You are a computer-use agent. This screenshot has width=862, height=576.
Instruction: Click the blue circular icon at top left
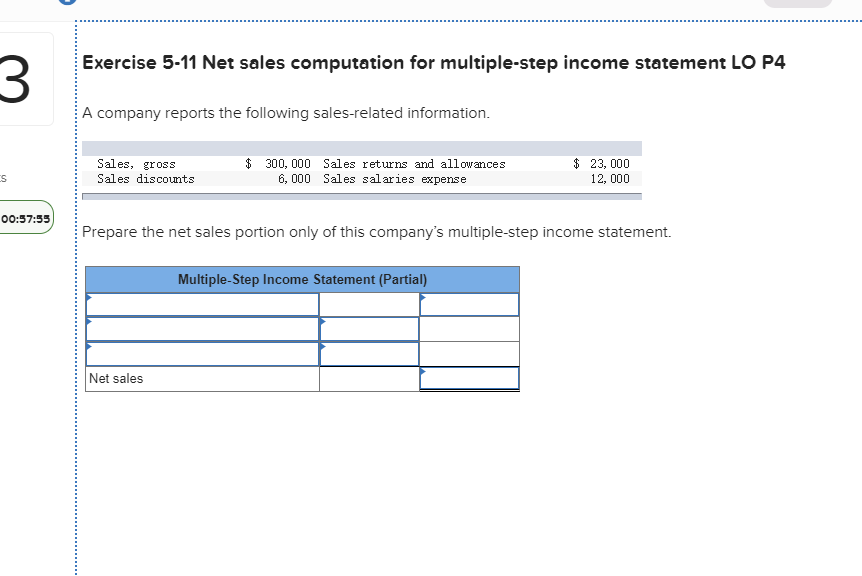[67, 3]
